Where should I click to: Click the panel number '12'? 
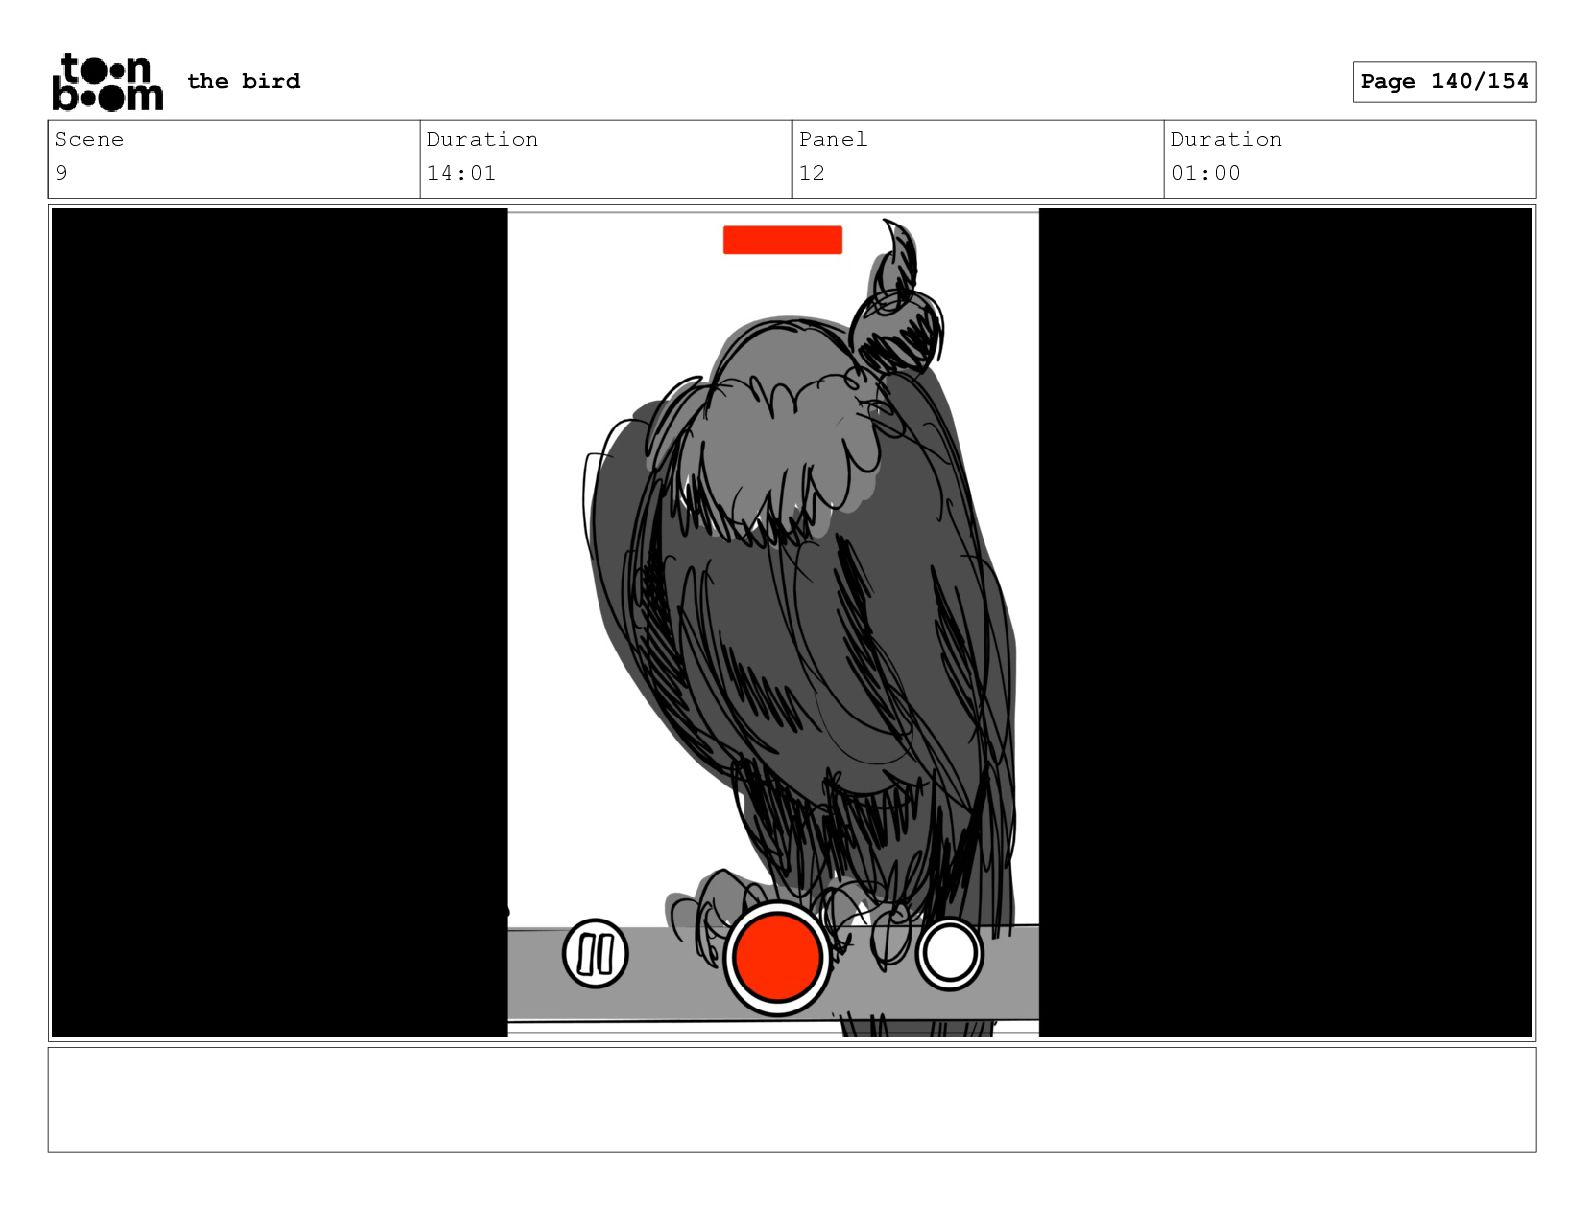(x=812, y=173)
